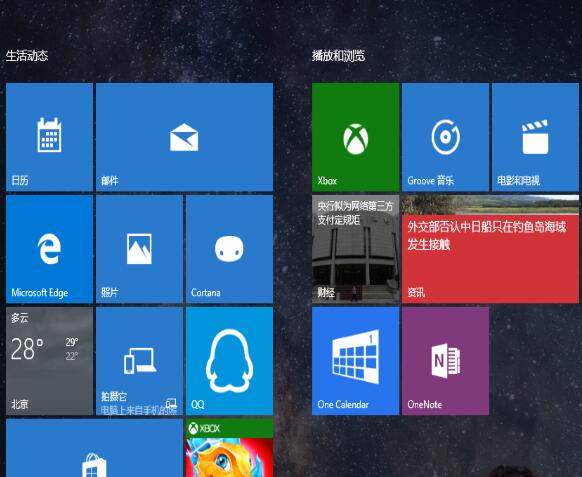The image size is (582, 477).
Task: Open the Store shopping bag tile
Action: [x=94, y=448]
